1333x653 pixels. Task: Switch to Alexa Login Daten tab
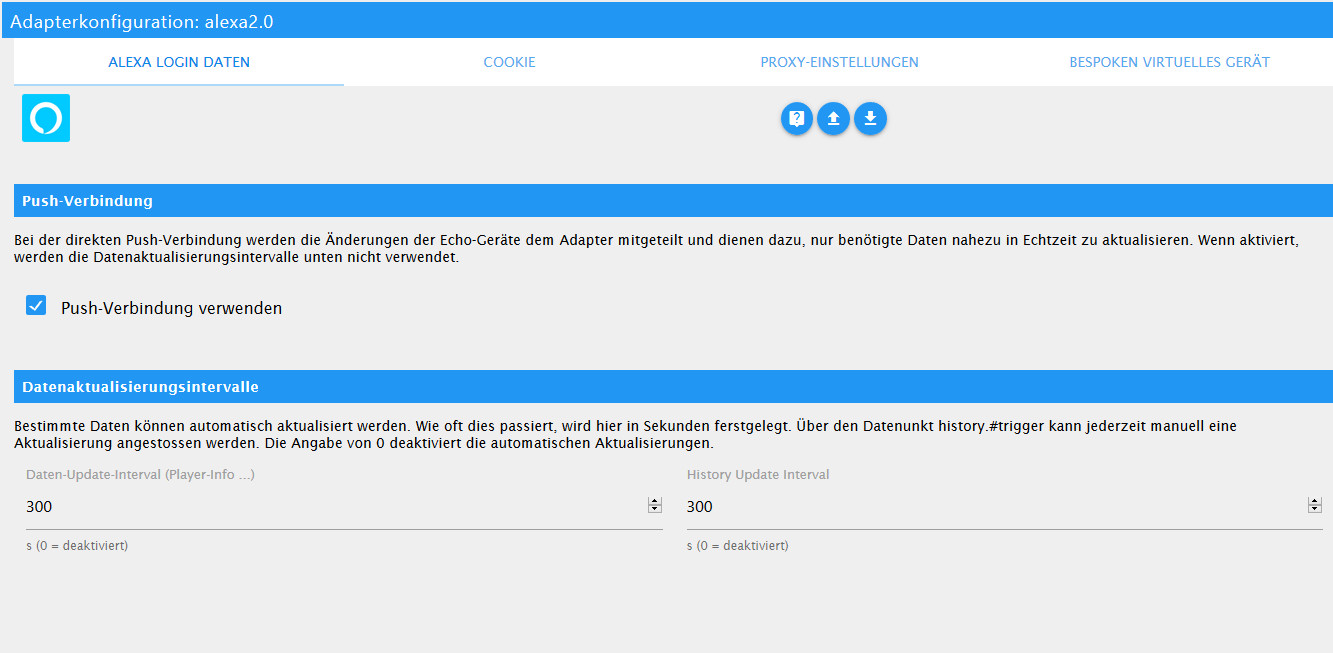[179, 62]
